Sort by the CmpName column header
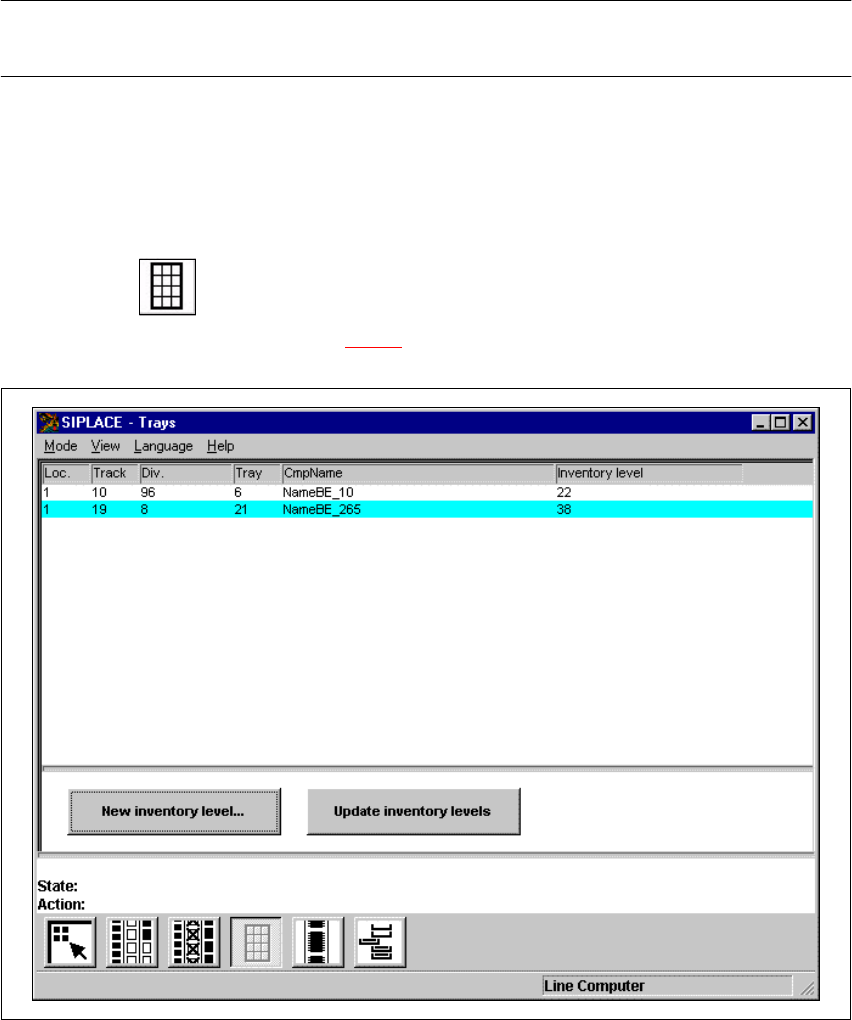The width and height of the screenshot is (852, 1020). coord(418,473)
